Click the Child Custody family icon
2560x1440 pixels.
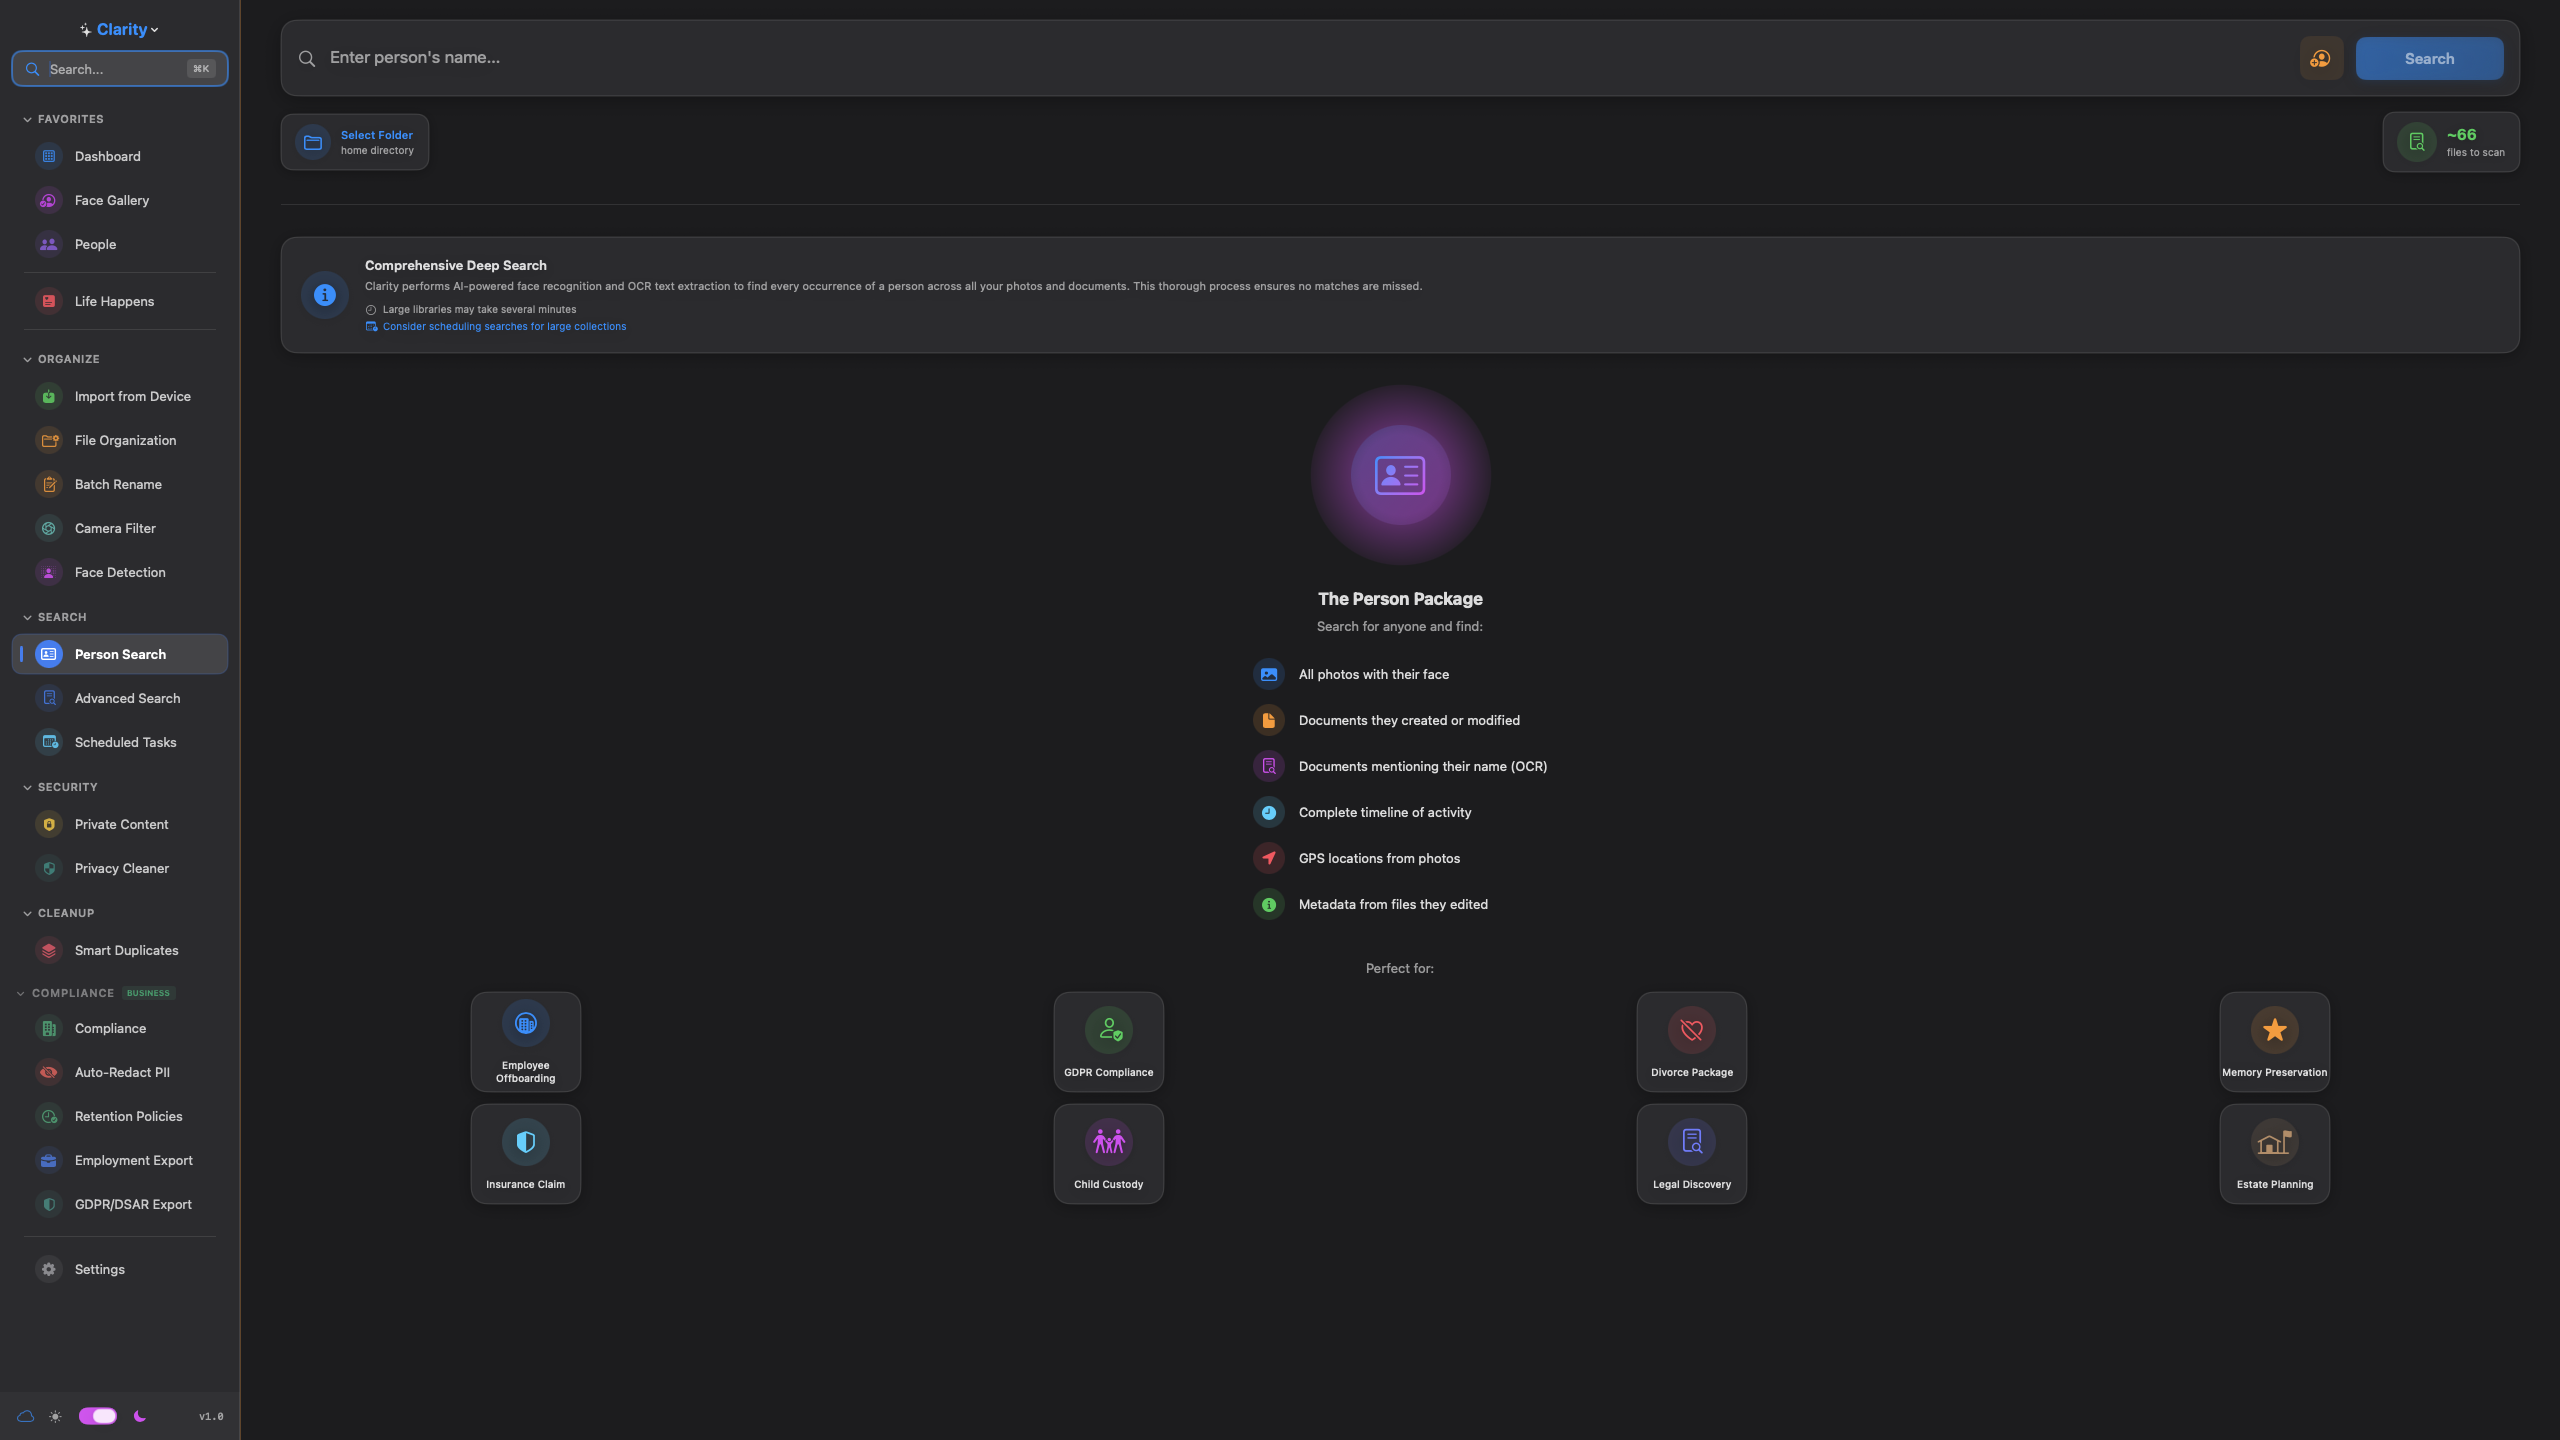coord(1108,1142)
